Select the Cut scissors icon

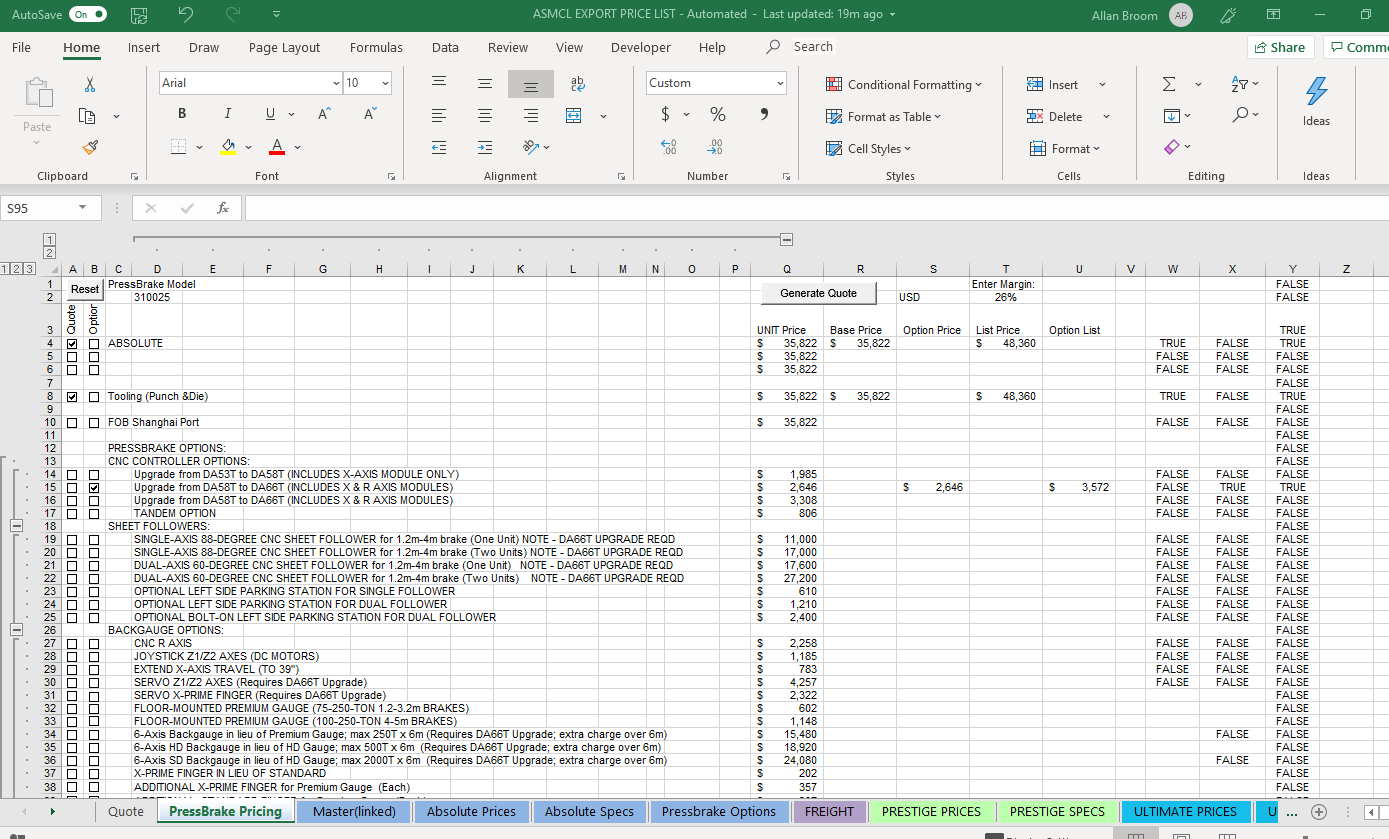(x=91, y=85)
